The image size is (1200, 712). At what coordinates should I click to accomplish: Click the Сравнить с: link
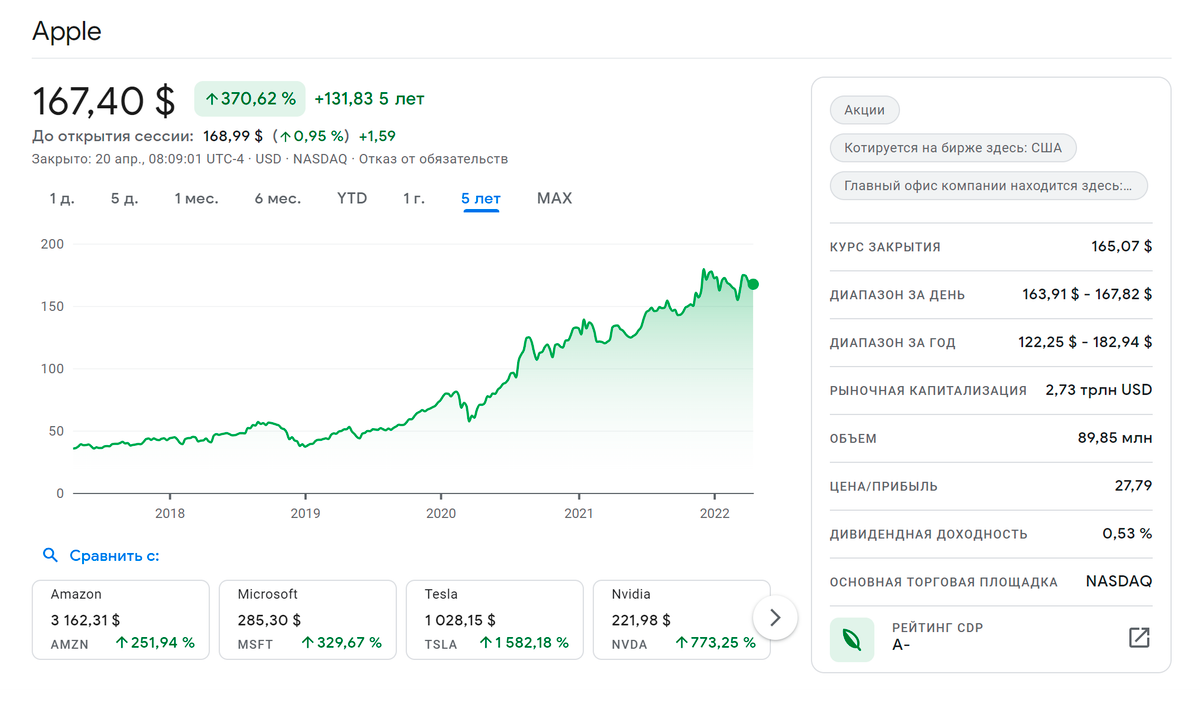click(x=114, y=555)
